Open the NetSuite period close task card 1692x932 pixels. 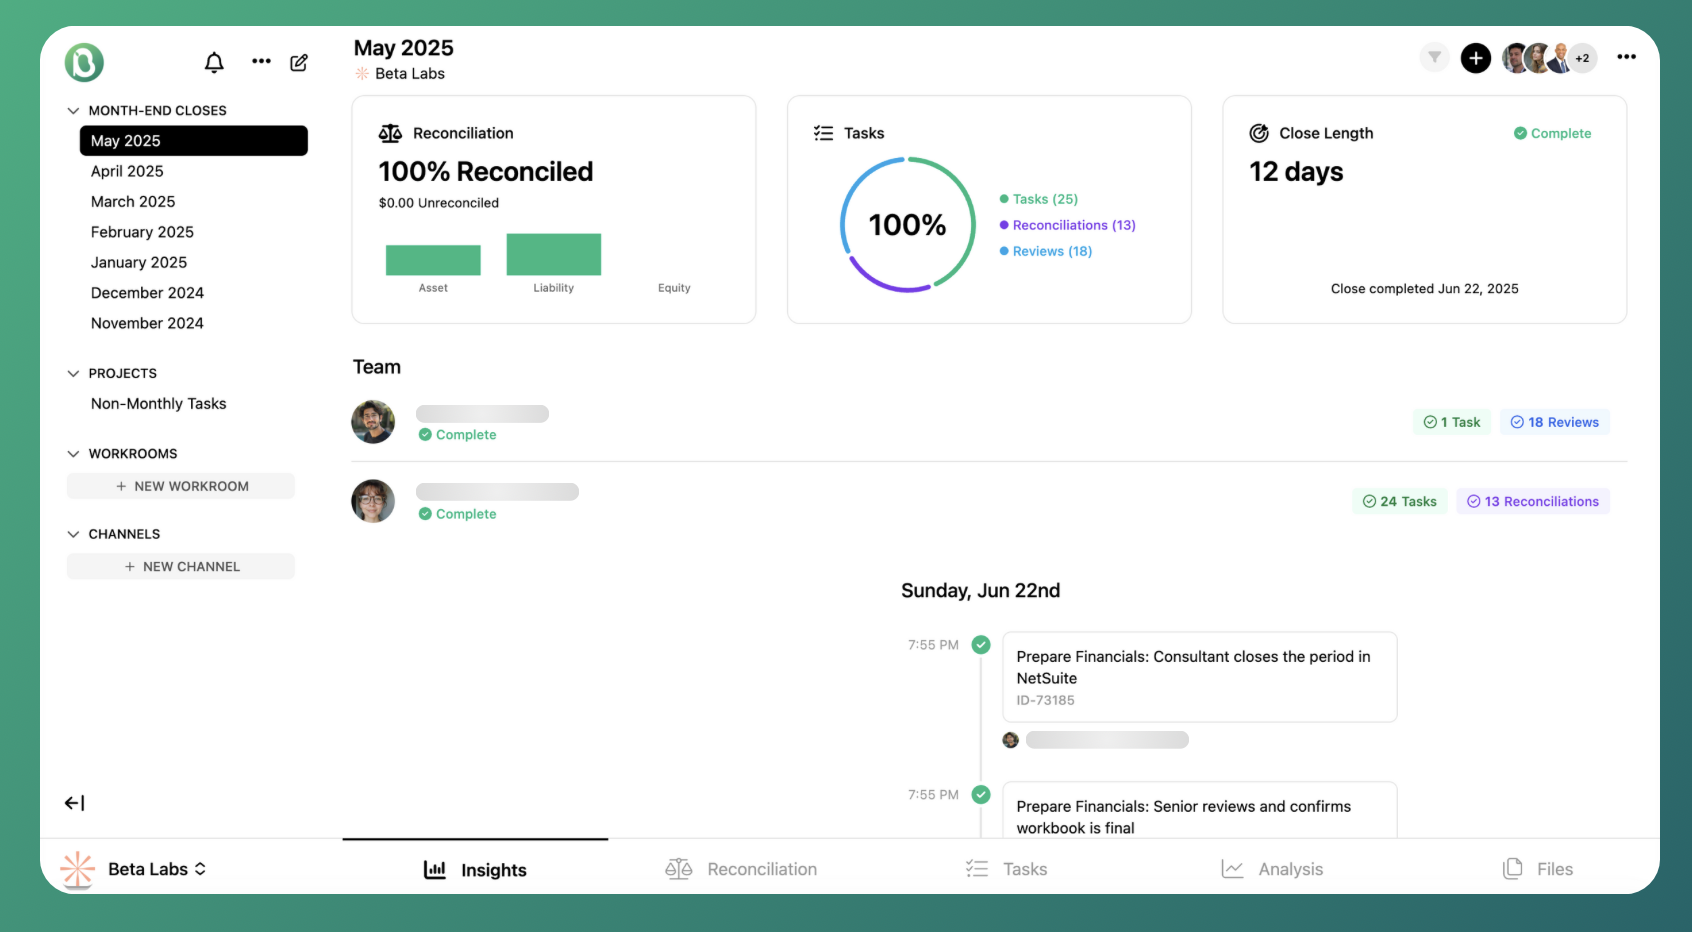(x=1200, y=677)
